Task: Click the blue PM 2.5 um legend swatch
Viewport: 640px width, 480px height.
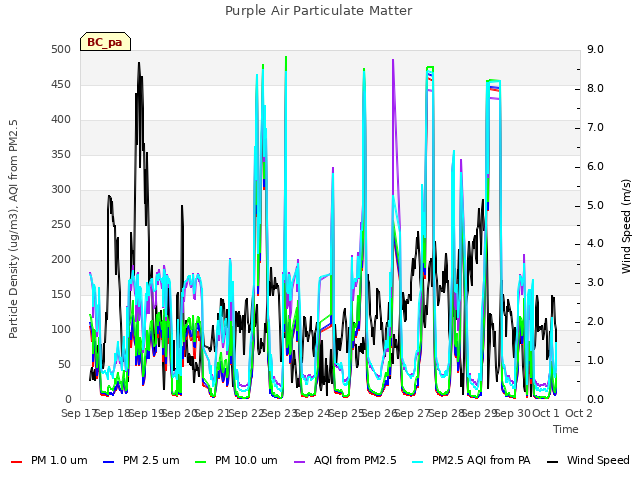Action: click(x=109, y=461)
